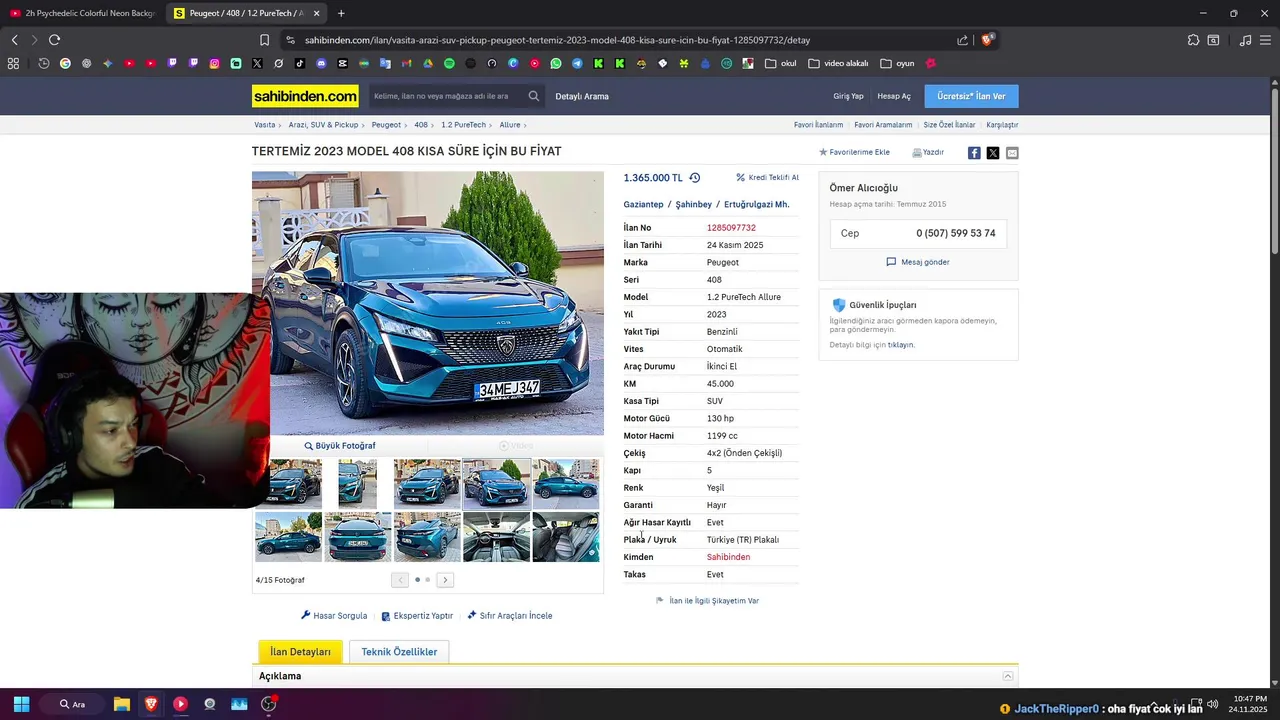
Task: Click Mesaj gönder link
Action: click(x=918, y=262)
